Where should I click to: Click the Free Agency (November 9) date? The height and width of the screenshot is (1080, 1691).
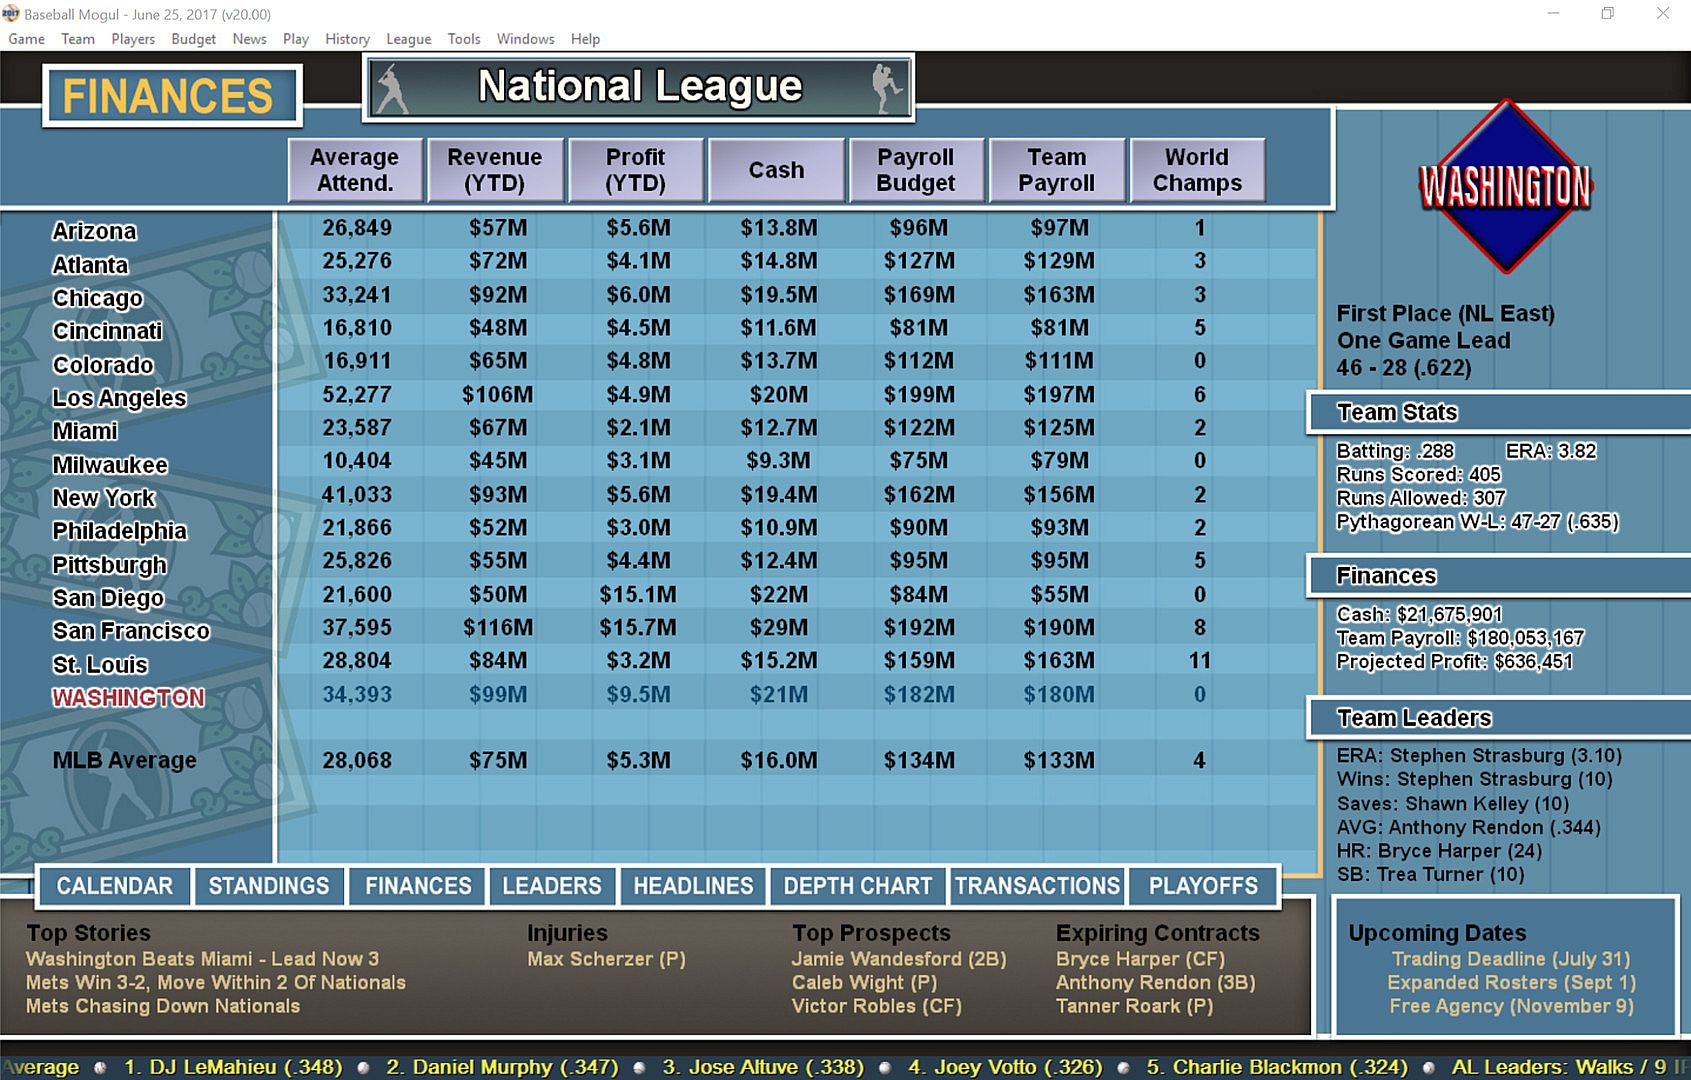[1511, 1006]
